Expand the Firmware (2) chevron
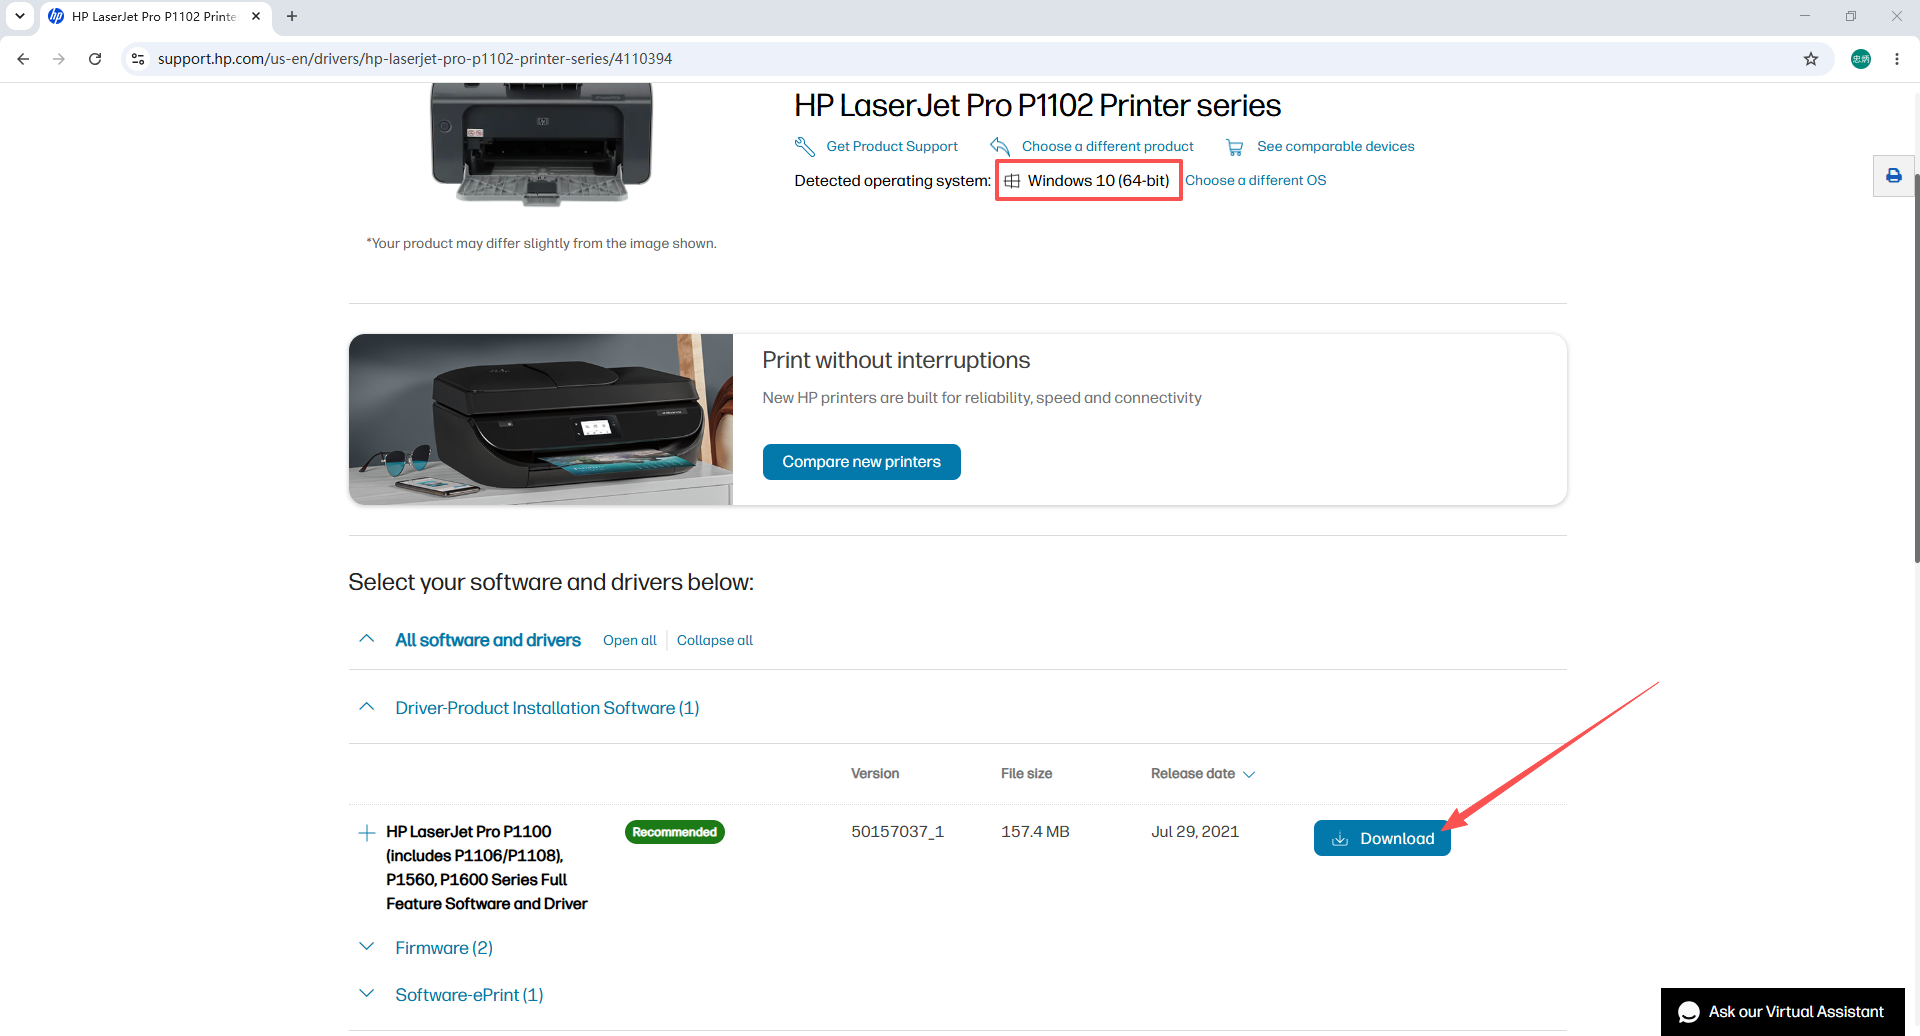Viewport: 1920px width, 1036px height. coord(367,947)
